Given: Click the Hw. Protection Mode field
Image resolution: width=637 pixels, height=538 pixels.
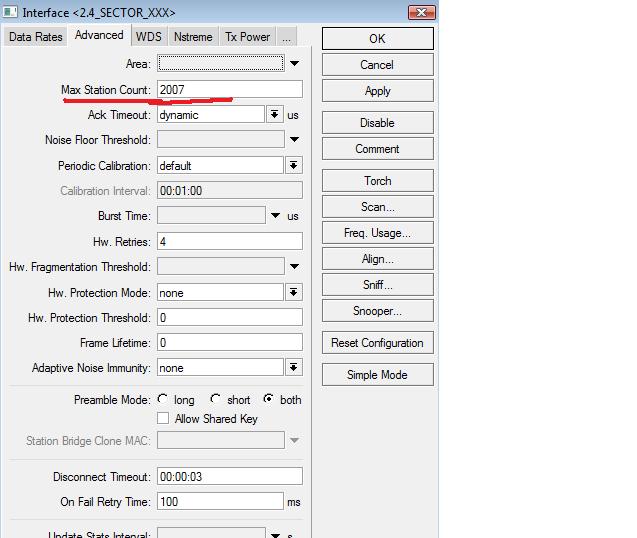Looking at the screenshot, I should [x=220, y=293].
